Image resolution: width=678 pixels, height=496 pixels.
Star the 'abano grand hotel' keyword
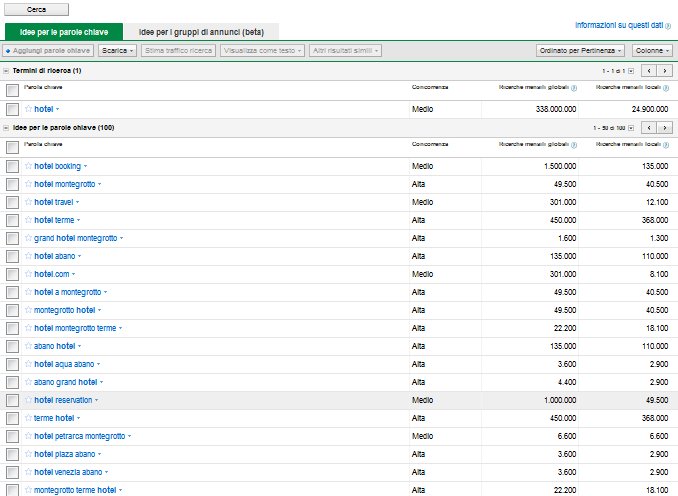[29, 382]
